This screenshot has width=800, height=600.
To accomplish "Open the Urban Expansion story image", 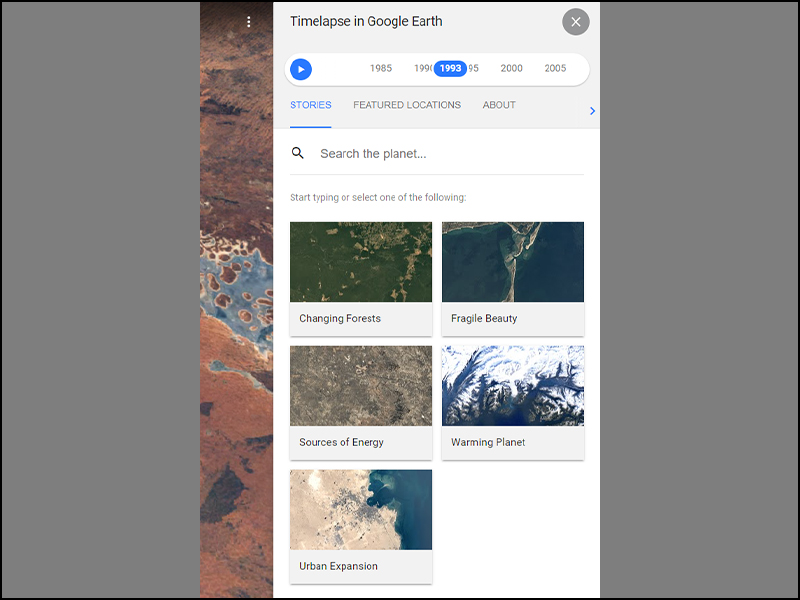I will coord(361,510).
